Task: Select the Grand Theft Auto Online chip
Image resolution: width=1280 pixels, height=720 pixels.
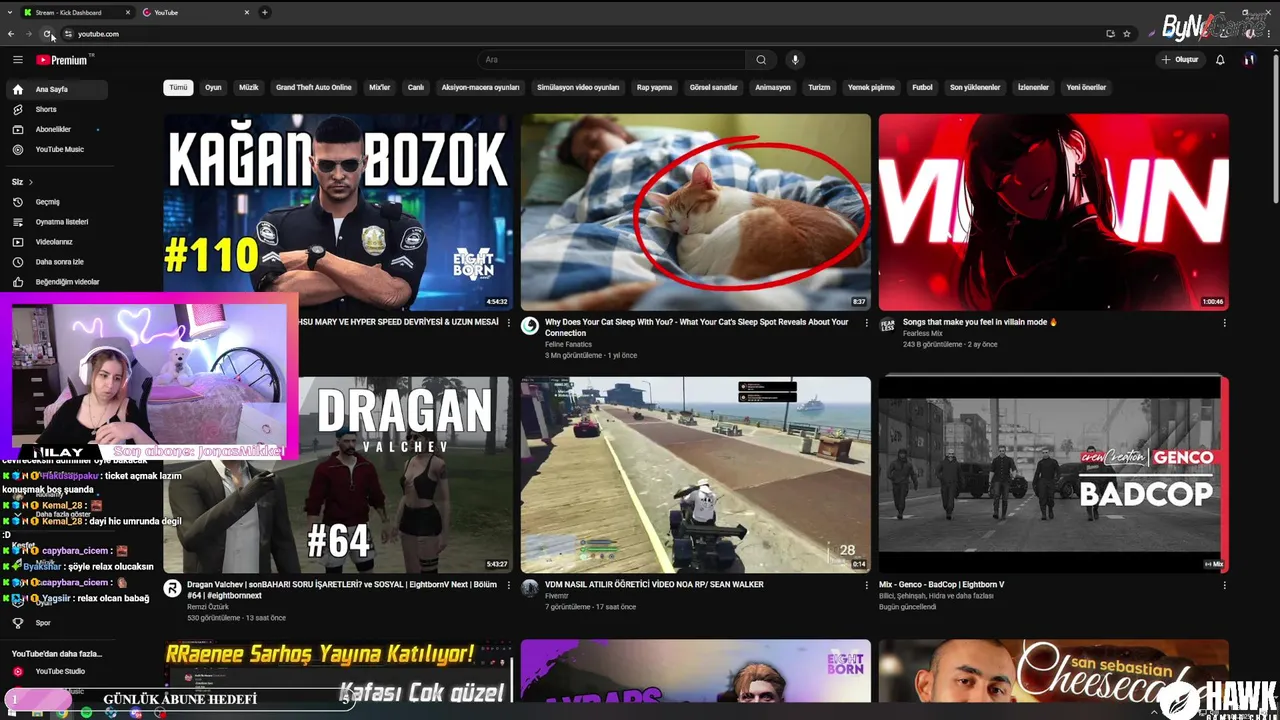Action: pos(313,87)
